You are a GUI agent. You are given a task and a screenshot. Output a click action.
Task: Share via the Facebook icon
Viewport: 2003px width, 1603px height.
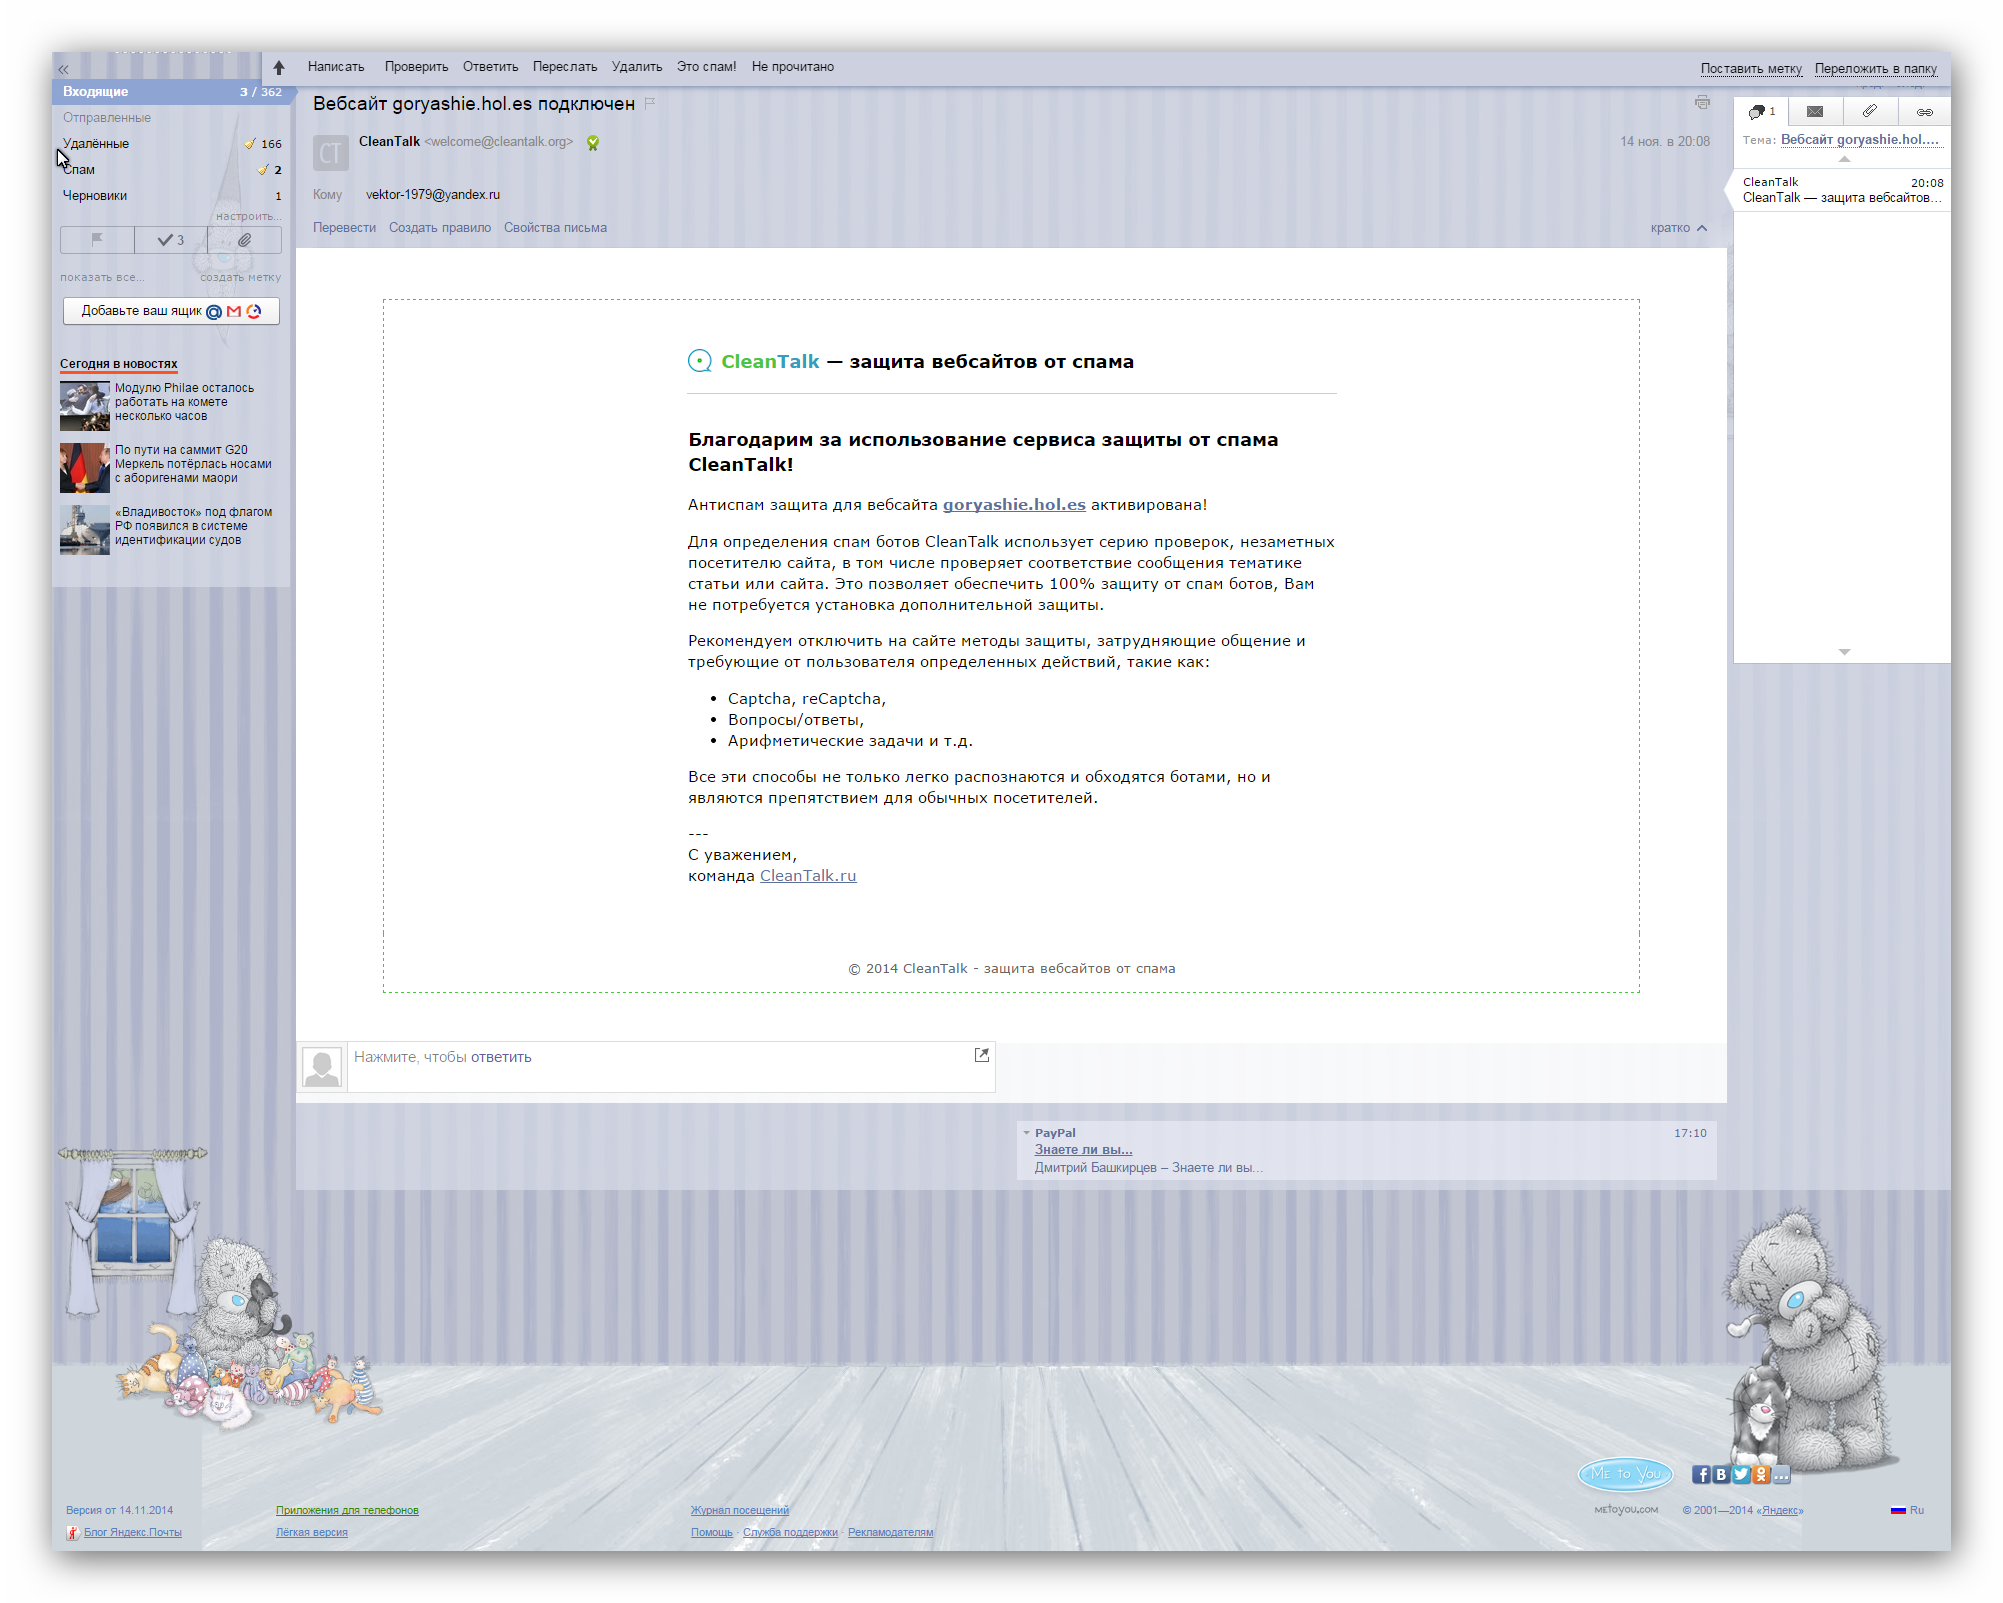[x=1701, y=1474]
